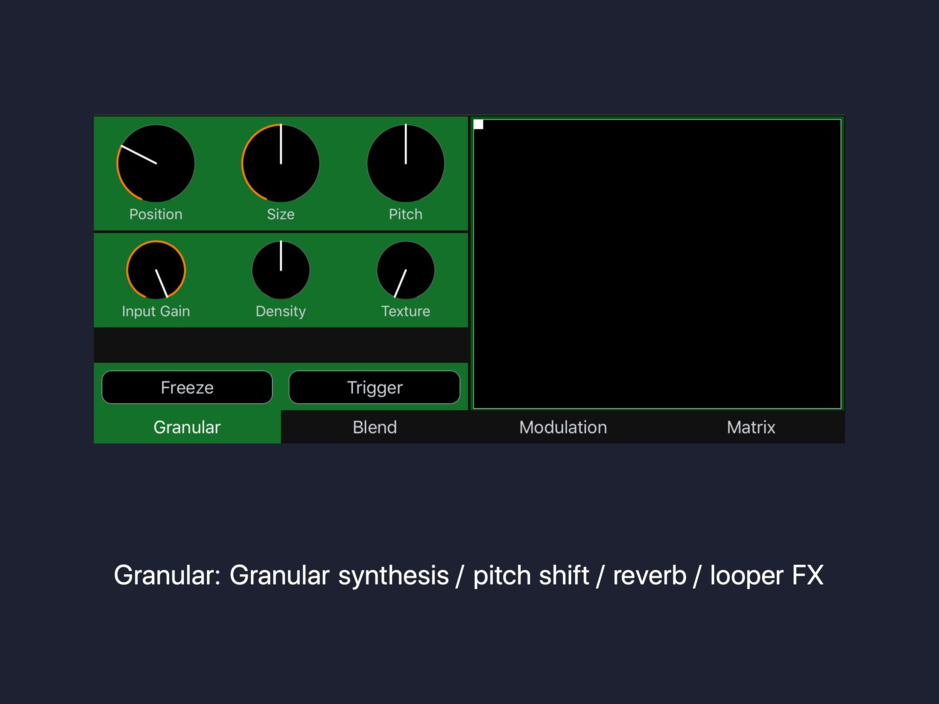Screen dimensions: 939x704
Task: Click the white square marker in display
Action: [478, 125]
